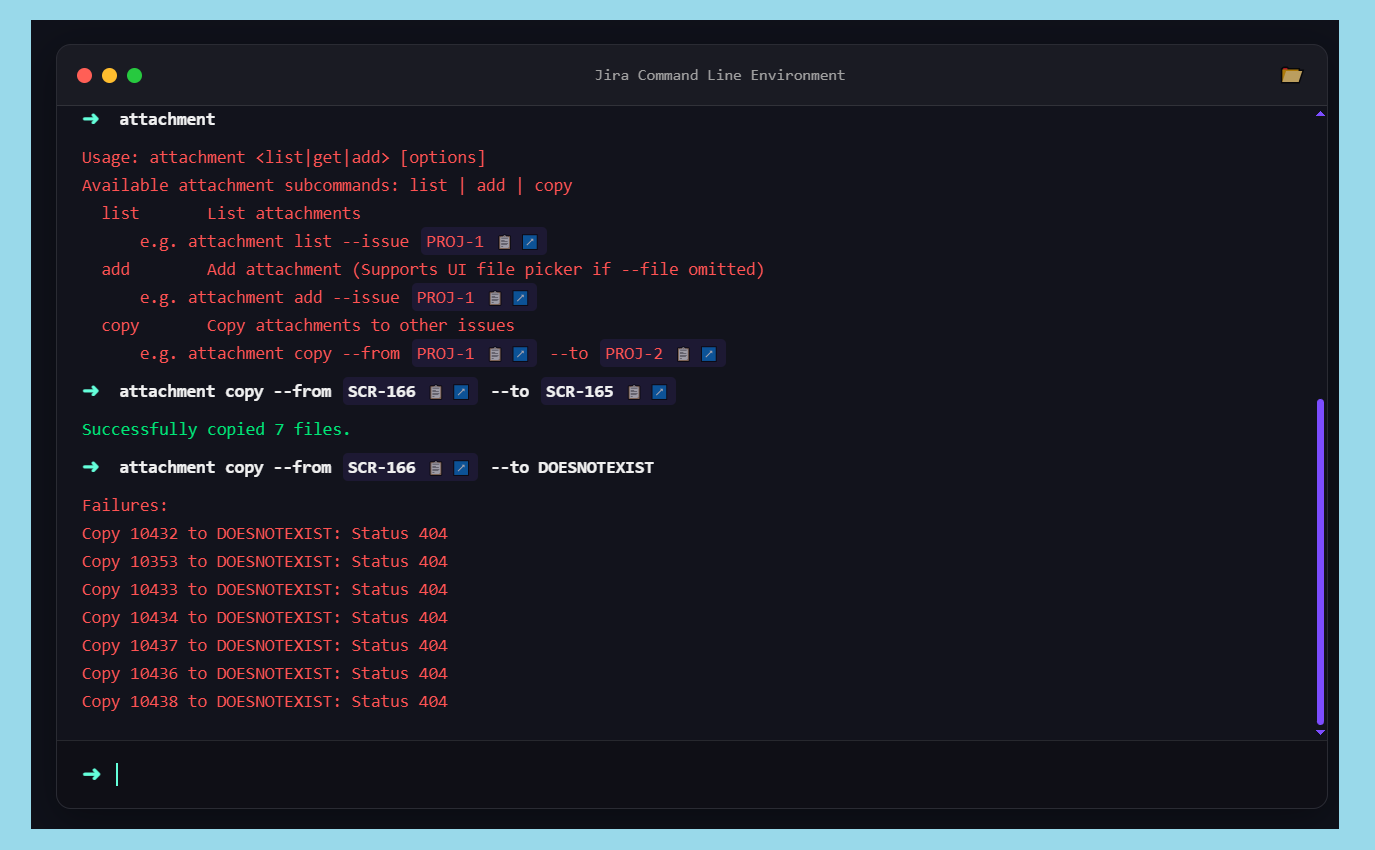Click the 'Copy 10432 to DOESNOTEXIST' error line

coord(265,534)
